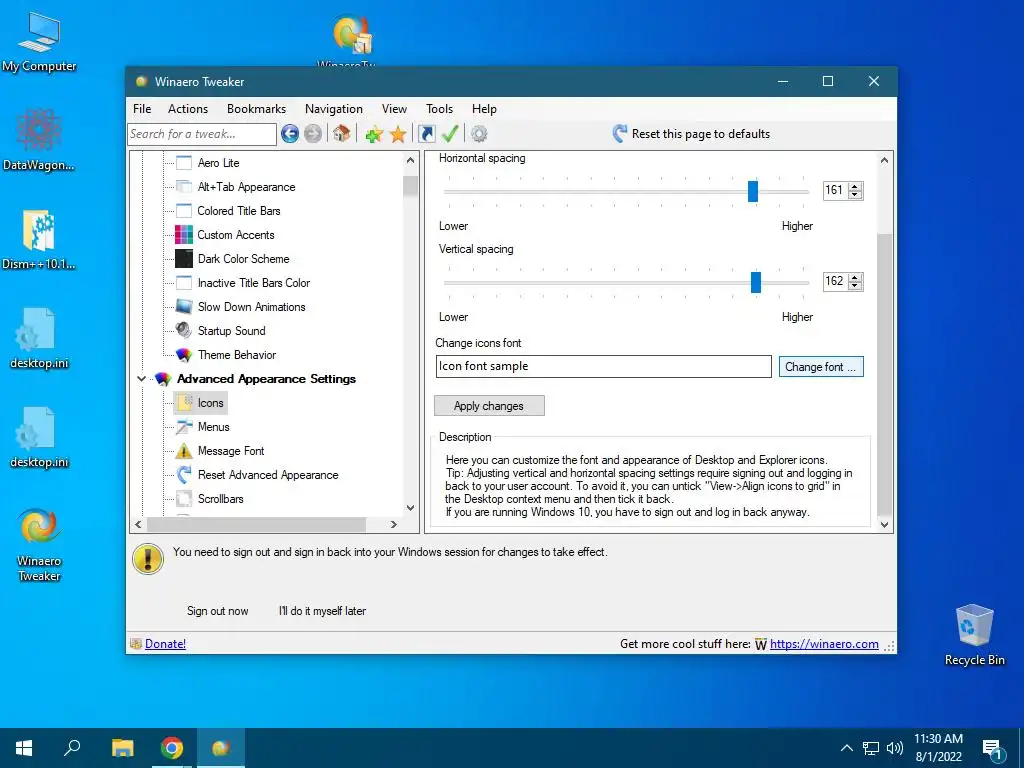
Task: Open taskbar search magnifier
Action: point(72,748)
